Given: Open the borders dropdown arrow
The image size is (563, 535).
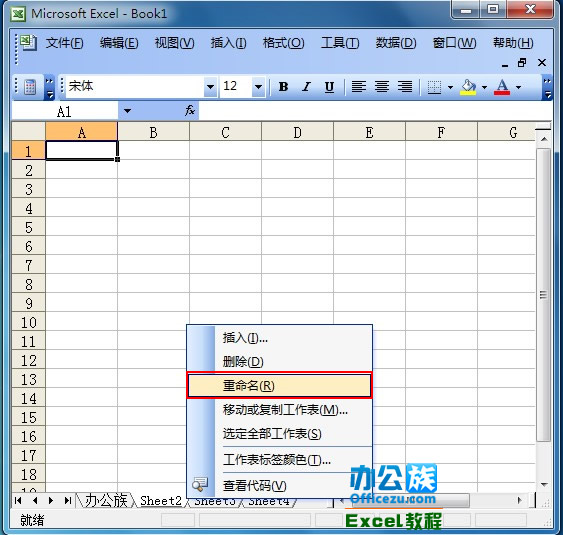Looking at the screenshot, I should [x=450, y=87].
